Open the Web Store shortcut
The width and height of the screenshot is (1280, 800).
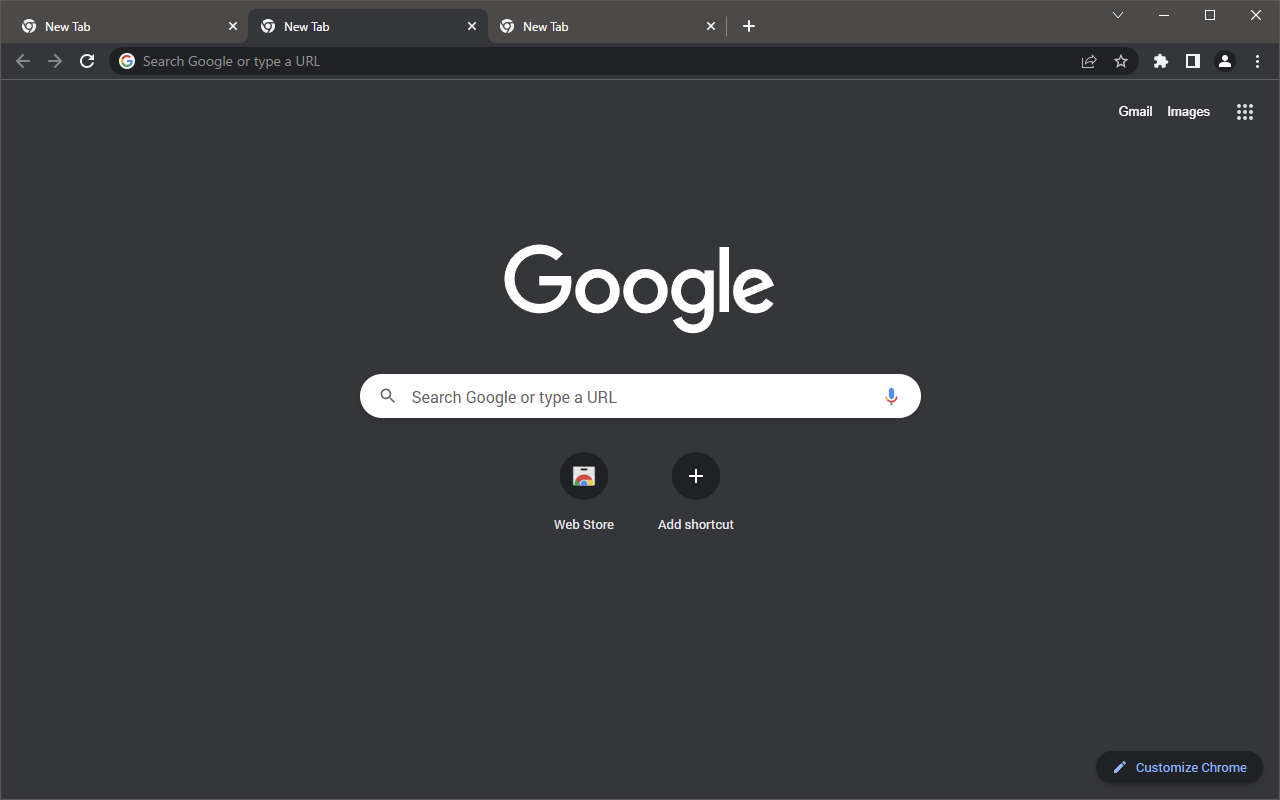(x=584, y=492)
